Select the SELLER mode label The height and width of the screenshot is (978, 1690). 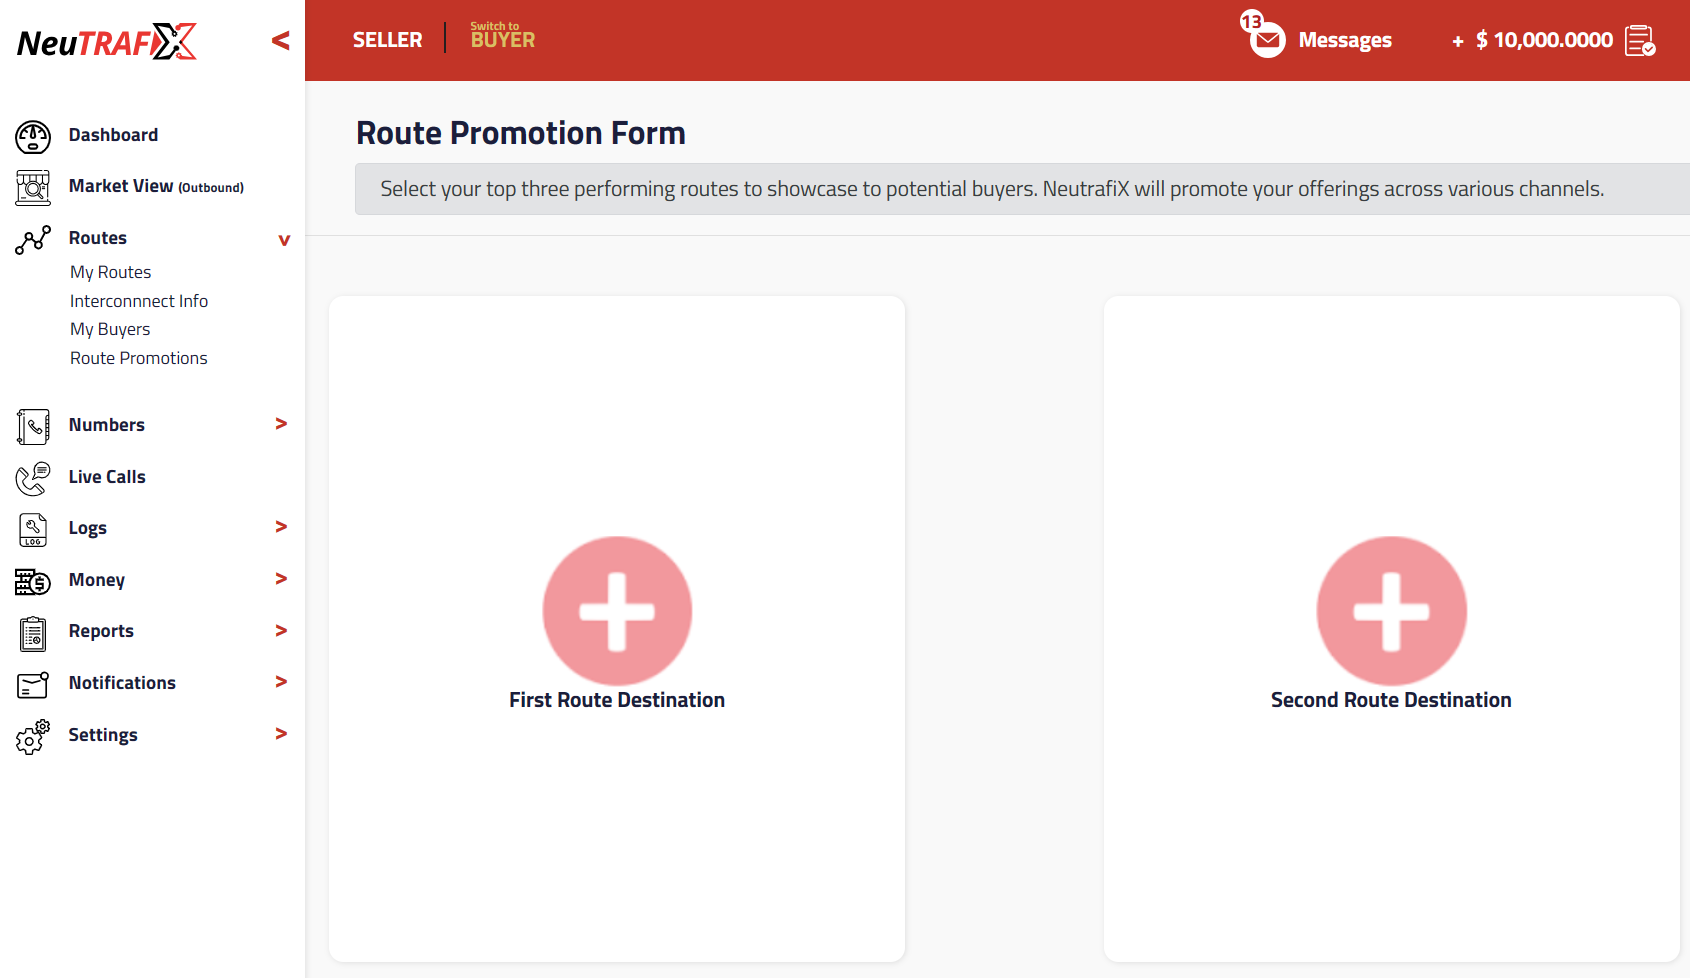coord(388,40)
